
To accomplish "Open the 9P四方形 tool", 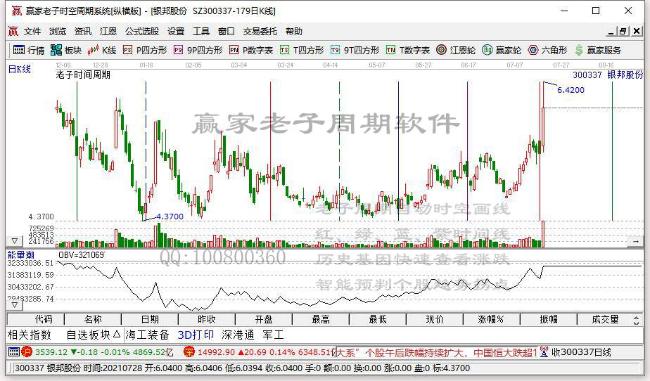I will [x=198, y=50].
